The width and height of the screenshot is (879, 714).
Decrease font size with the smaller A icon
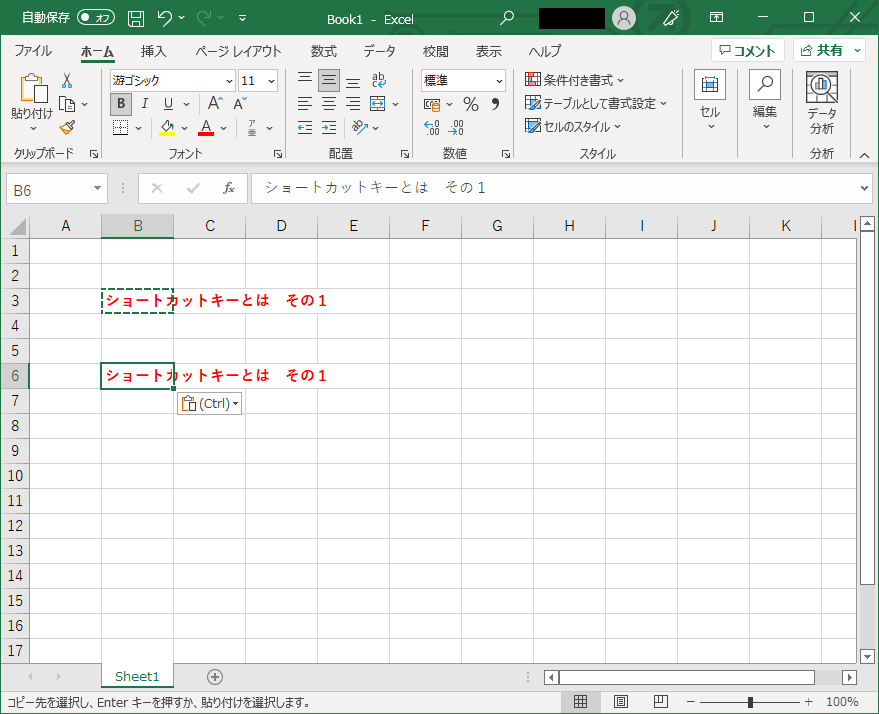pos(240,103)
